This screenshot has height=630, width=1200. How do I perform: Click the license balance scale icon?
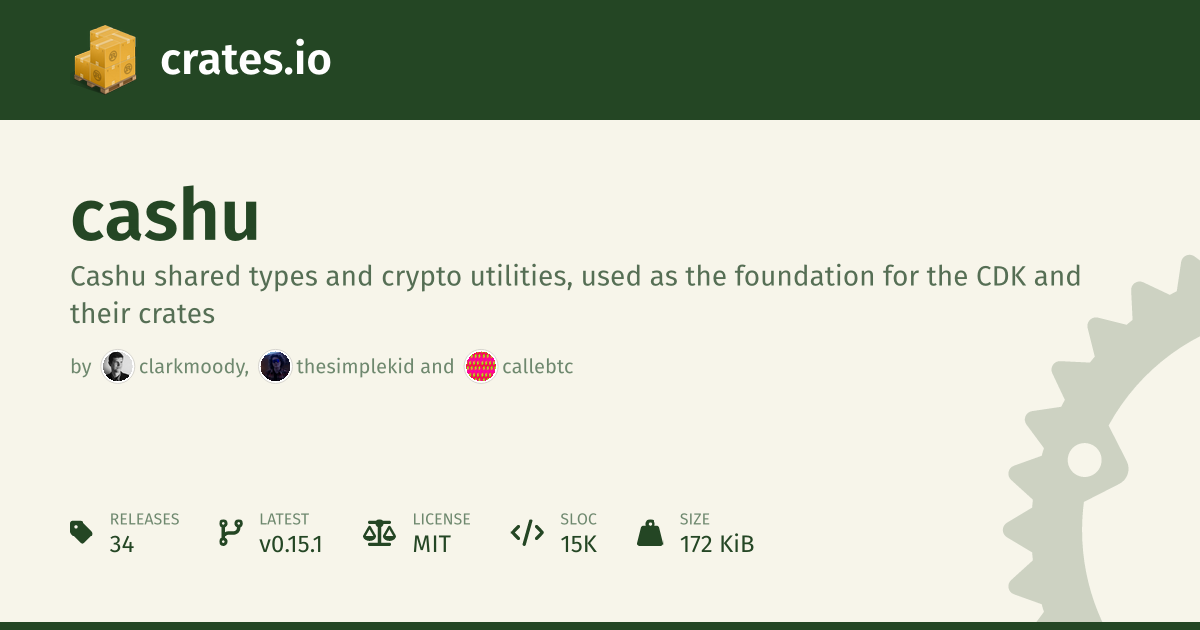tap(379, 532)
